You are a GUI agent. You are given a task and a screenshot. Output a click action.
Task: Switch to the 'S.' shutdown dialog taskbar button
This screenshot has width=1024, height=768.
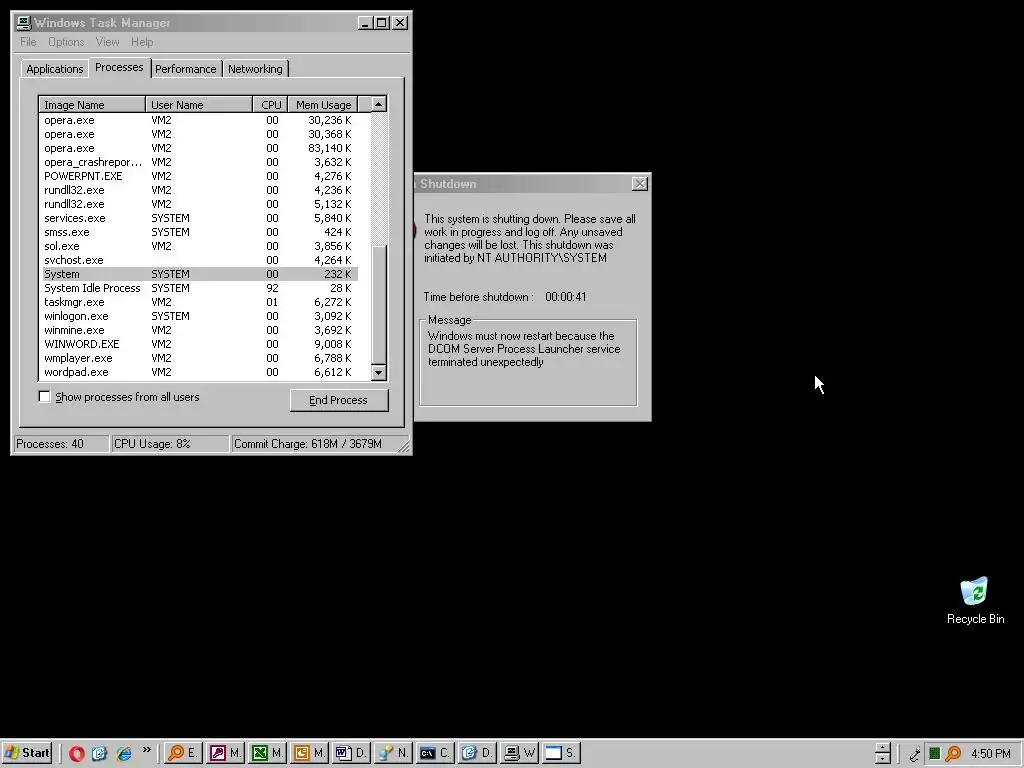560,753
